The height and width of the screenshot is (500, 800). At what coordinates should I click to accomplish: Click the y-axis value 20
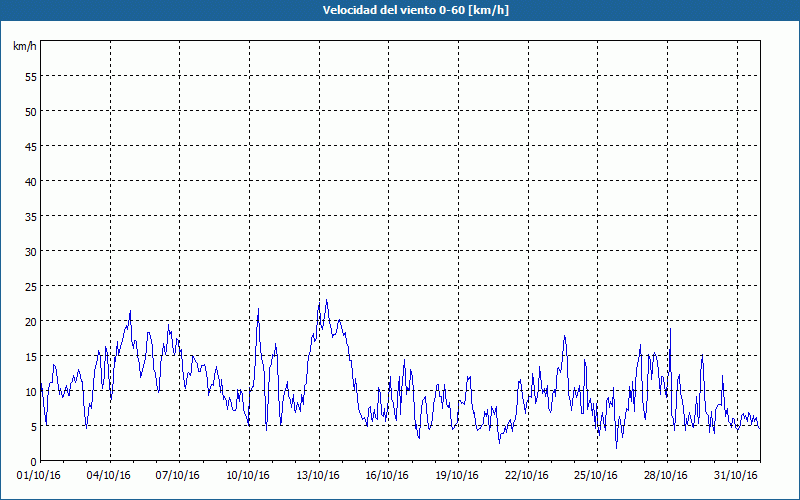point(31,321)
